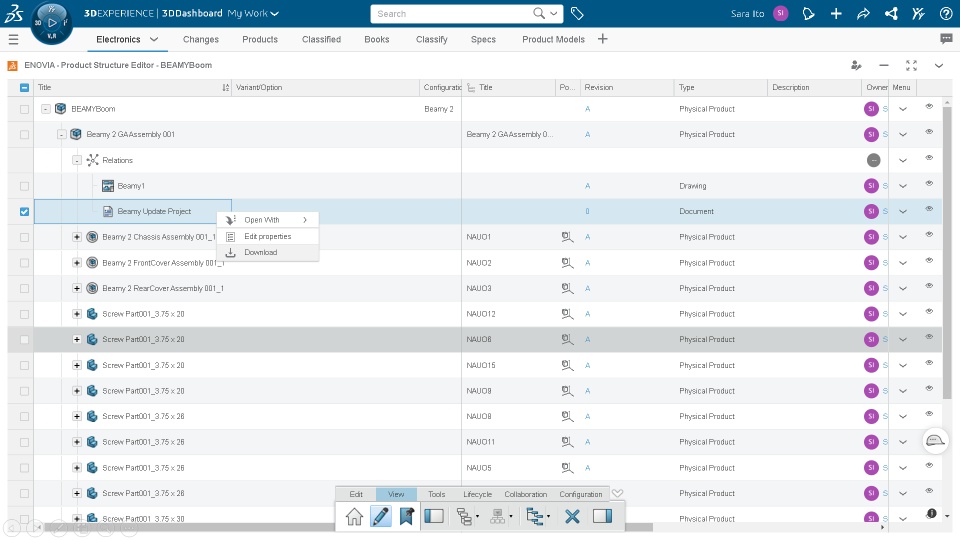Screen dimensions: 960x540
Task: Open the Electronics tab dropdown chevron
Action: pyautogui.click(x=154, y=39)
